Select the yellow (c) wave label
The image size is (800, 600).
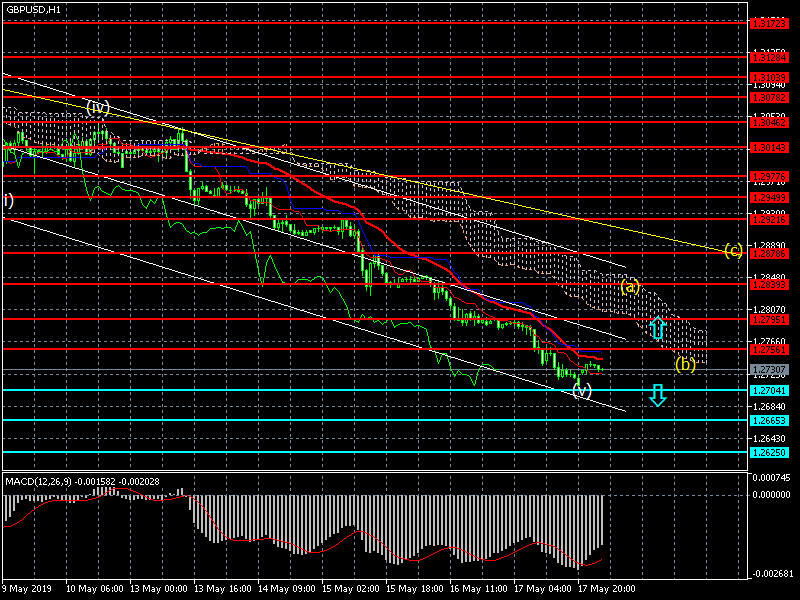click(732, 250)
